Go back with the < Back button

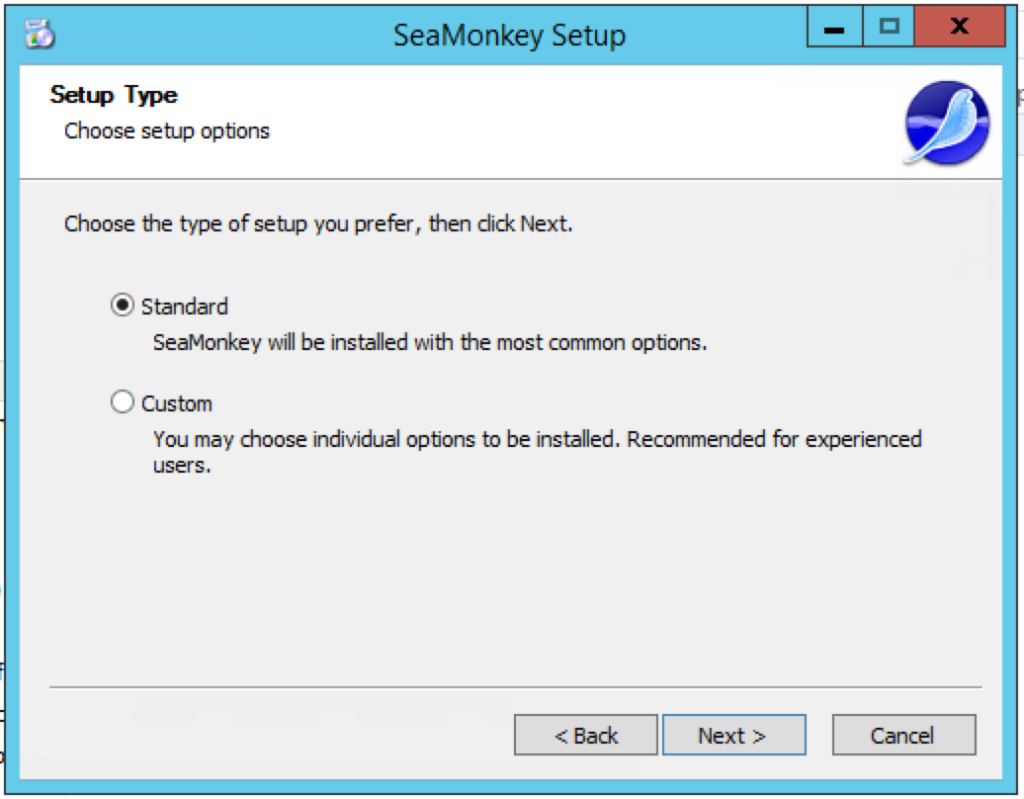tap(586, 735)
